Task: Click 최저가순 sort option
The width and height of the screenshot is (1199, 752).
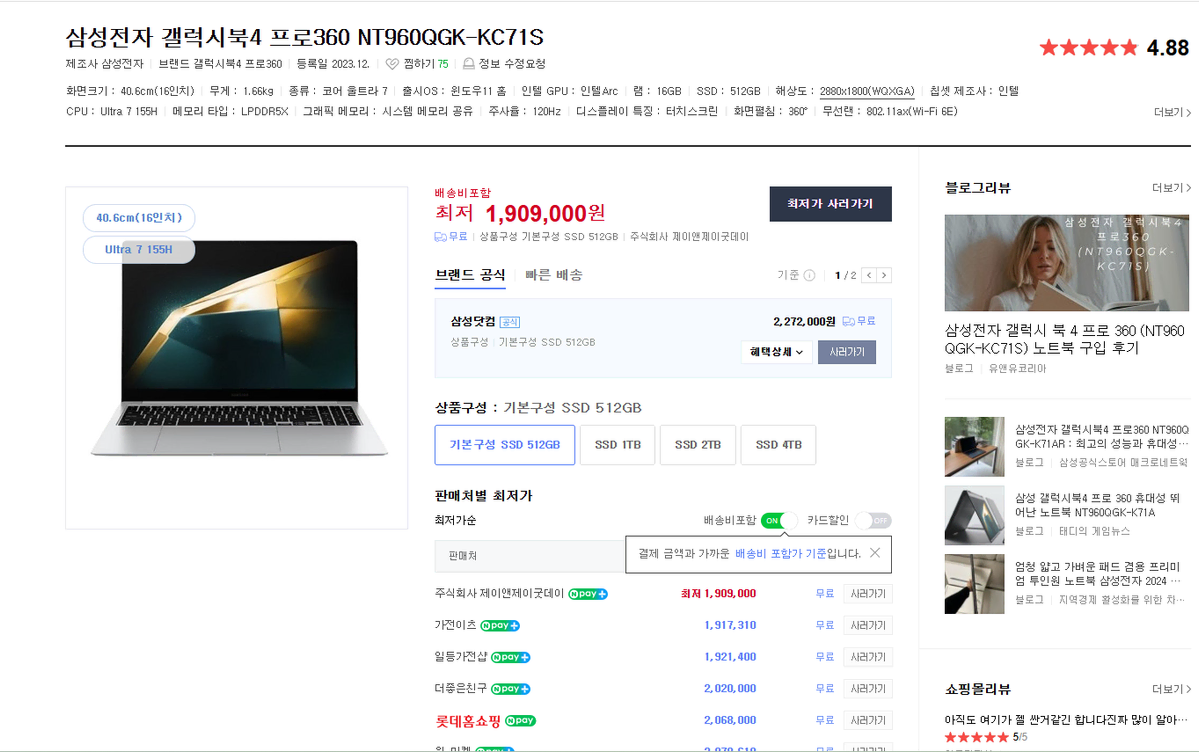Action: [x=456, y=520]
